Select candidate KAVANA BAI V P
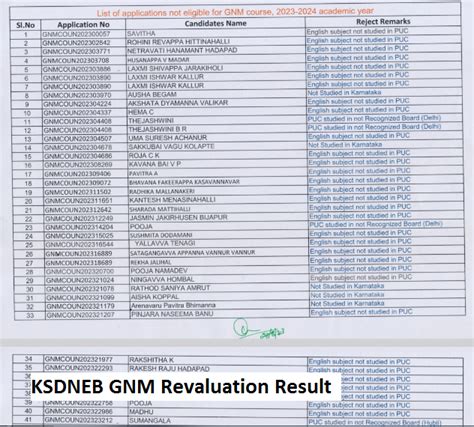The width and height of the screenshot is (474, 427). [155, 164]
